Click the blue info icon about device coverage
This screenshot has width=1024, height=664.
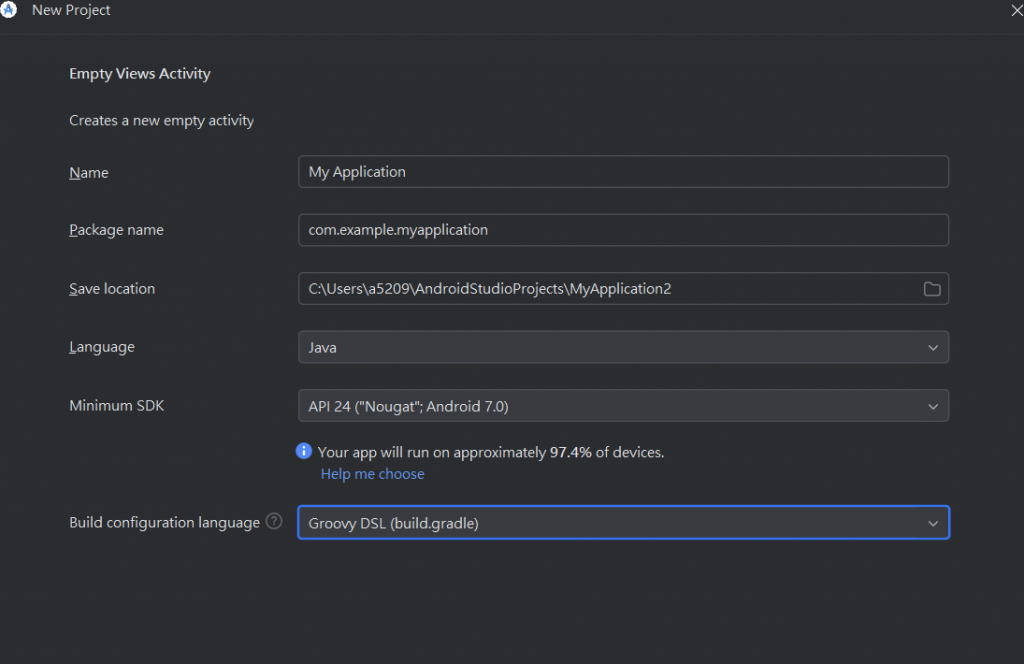pyautogui.click(x=304, y=452)
